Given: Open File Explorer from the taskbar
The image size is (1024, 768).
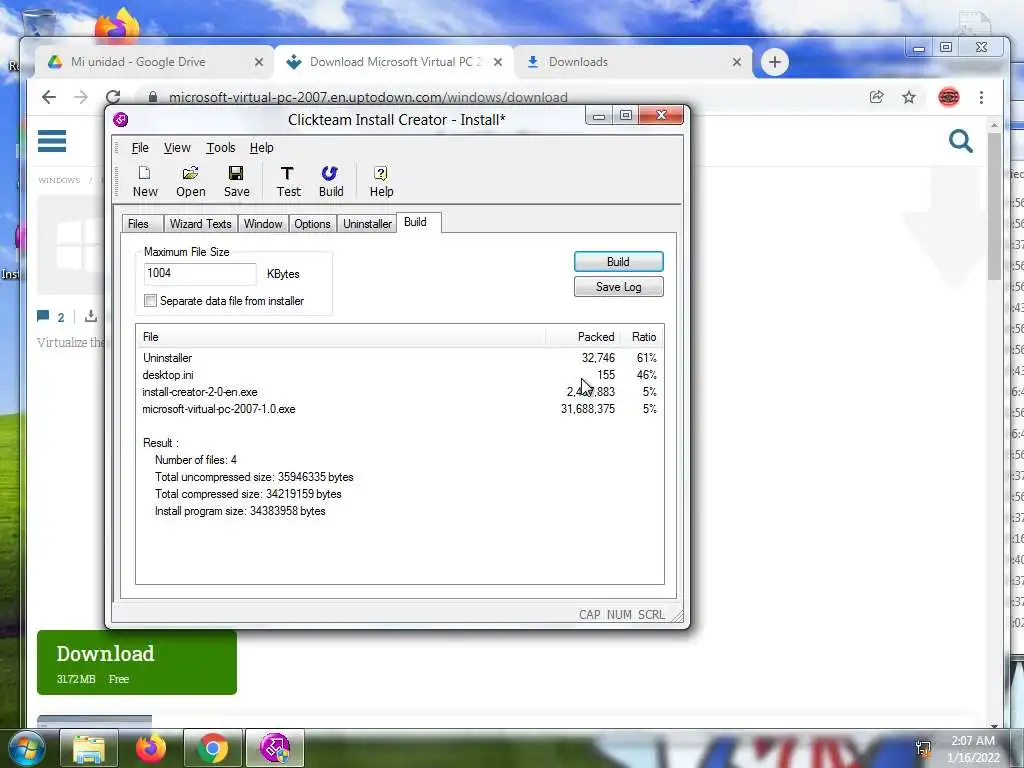Looking at the screenshot, I should pos(89,748).
